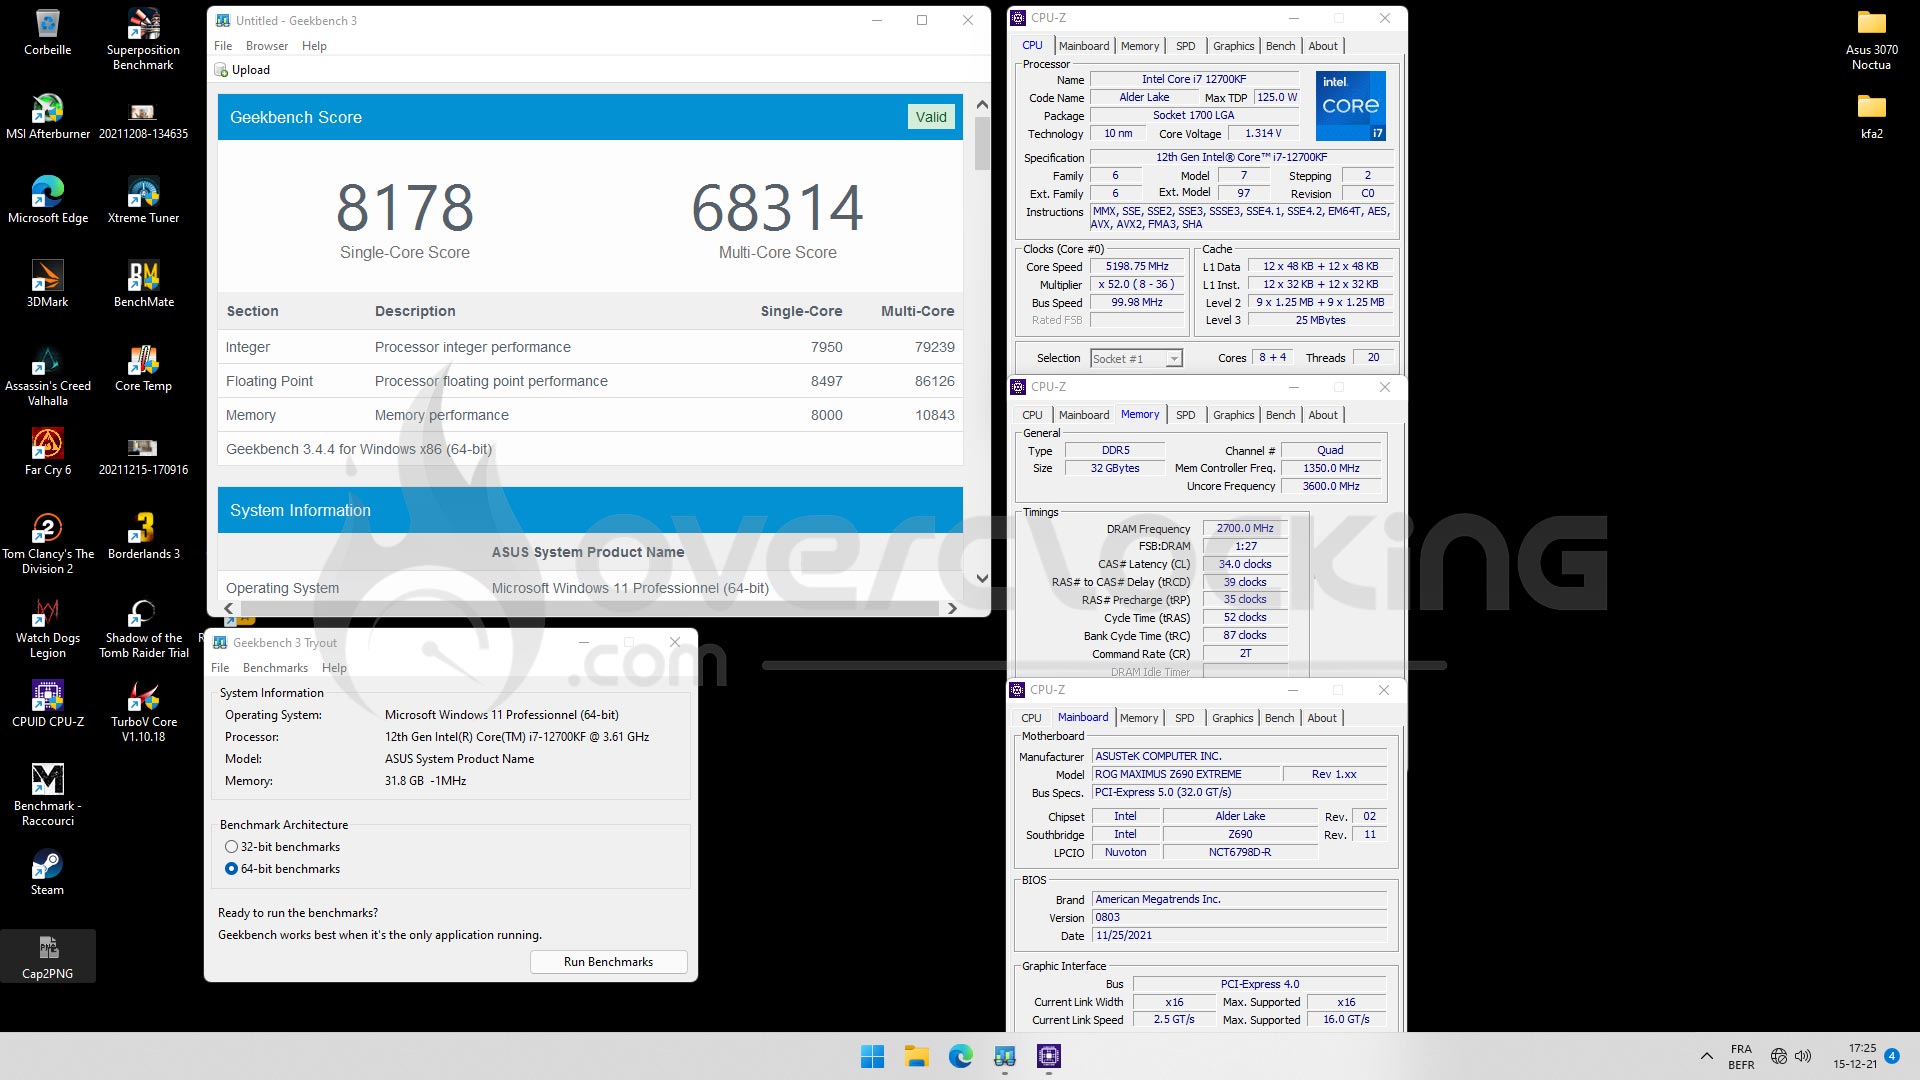The image size is (1920, 1080).
Task: Select the 32-bit benchmarks radio button
Action: coord(231,847)
